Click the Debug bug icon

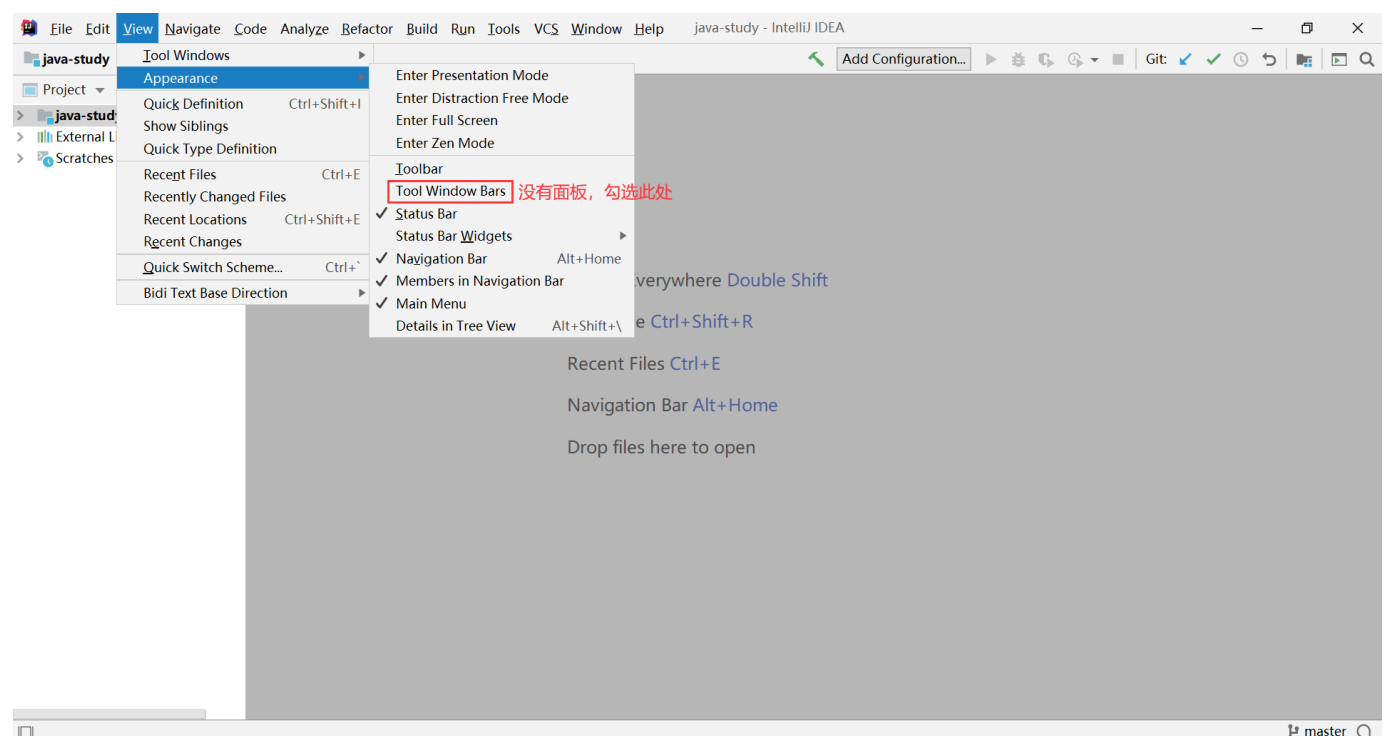pyautogui.click(x=1018, y=59)
